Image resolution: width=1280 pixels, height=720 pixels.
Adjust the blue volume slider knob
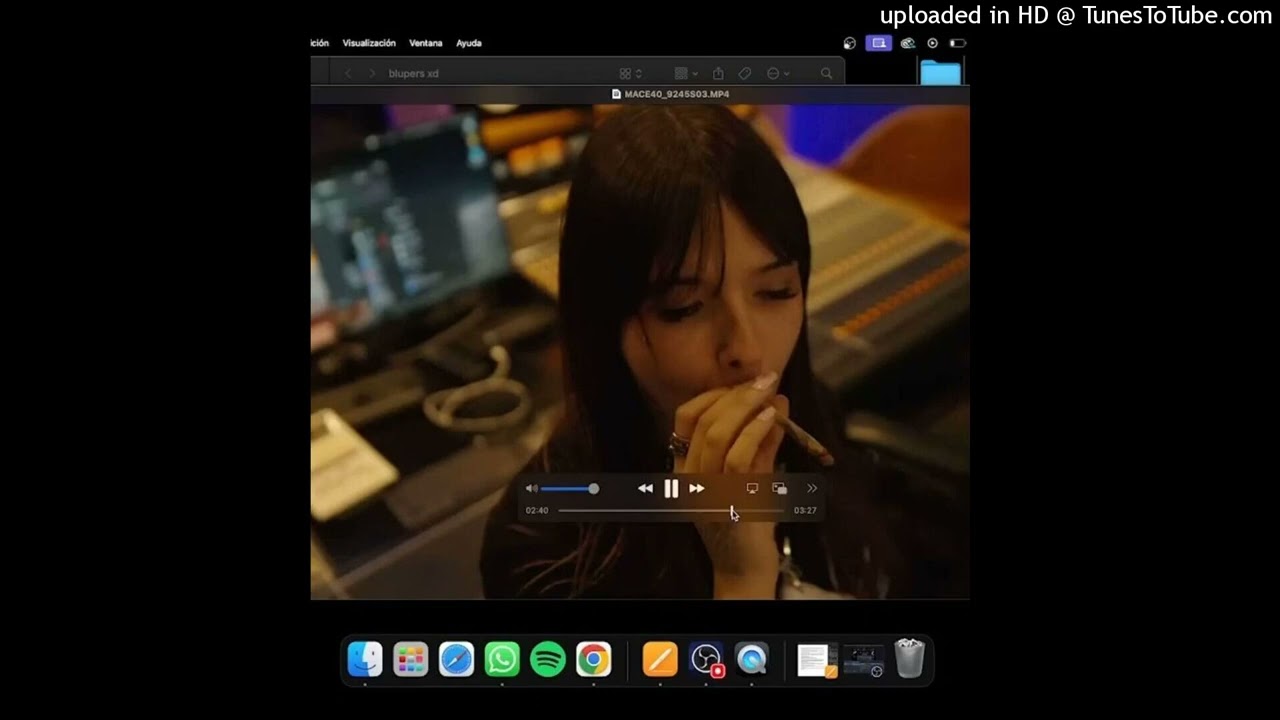[x=593, y=488]
